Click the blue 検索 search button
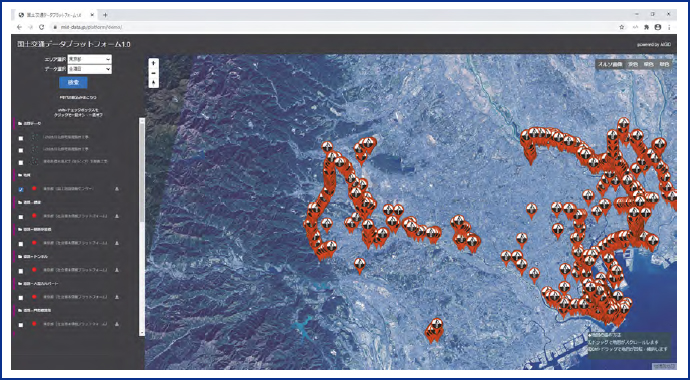 [73, 83]
